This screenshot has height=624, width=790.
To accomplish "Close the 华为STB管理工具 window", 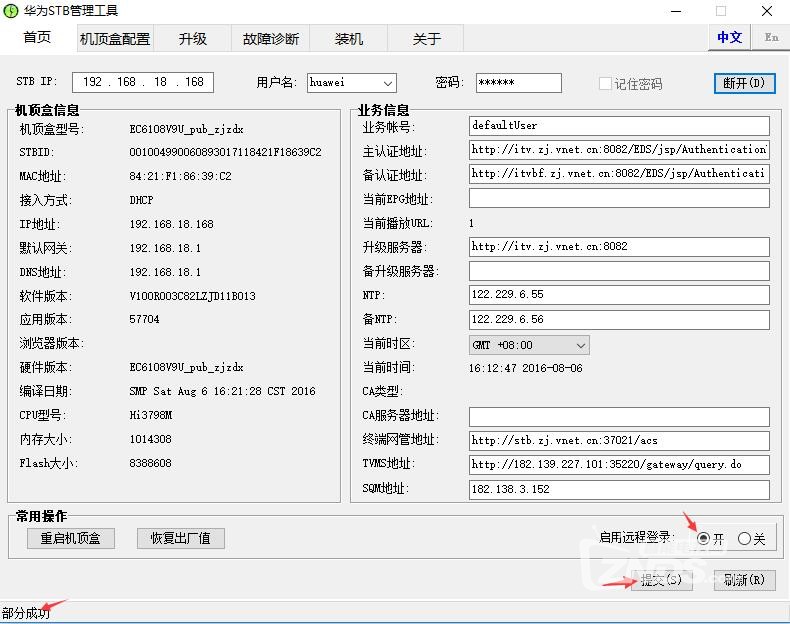I will pyautogui.click(x=767, y=11).
